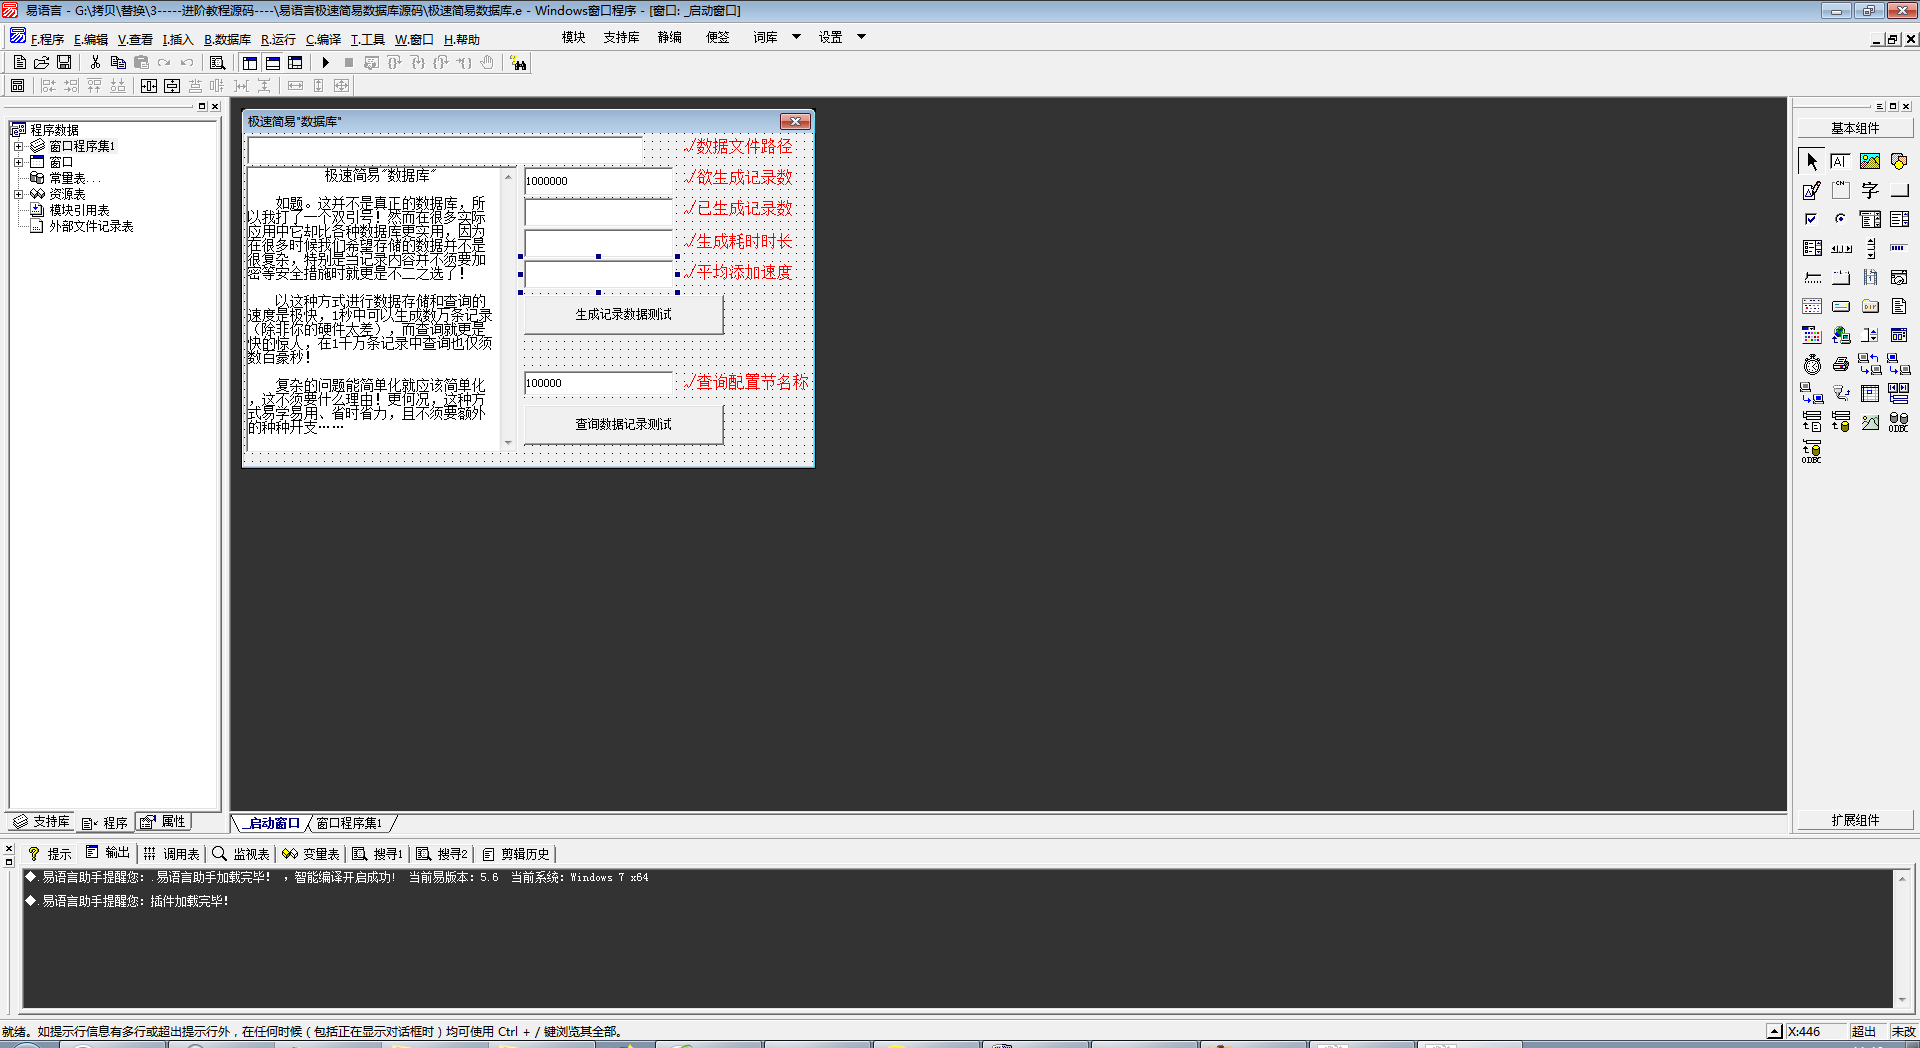
Task: Pick the Checkbox component from palette
Action: pos(1811,219)
